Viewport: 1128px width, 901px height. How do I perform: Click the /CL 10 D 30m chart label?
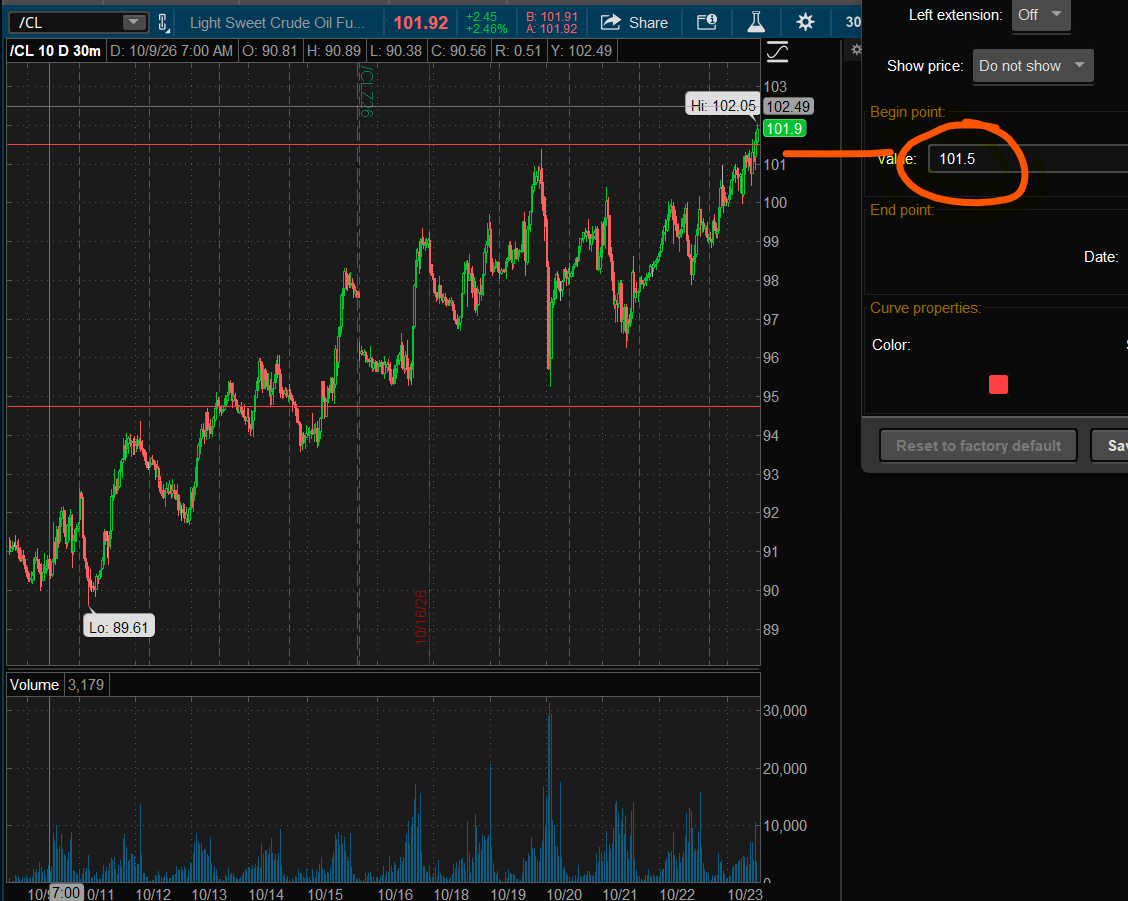tap(55, 51)
